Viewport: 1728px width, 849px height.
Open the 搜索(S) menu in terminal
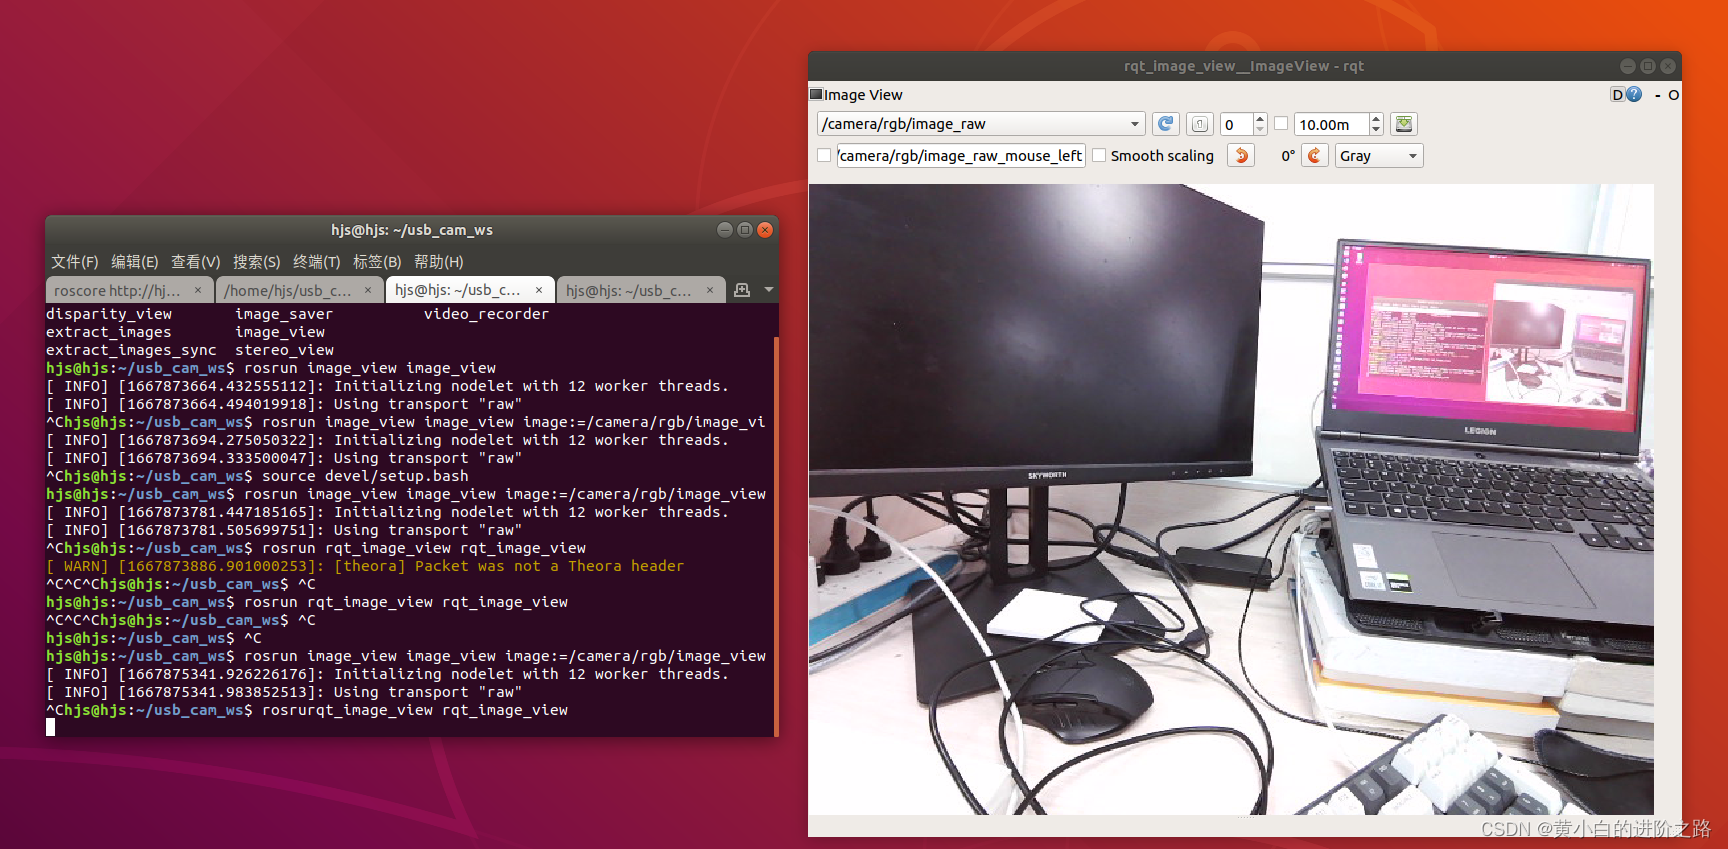pos(257,262)
